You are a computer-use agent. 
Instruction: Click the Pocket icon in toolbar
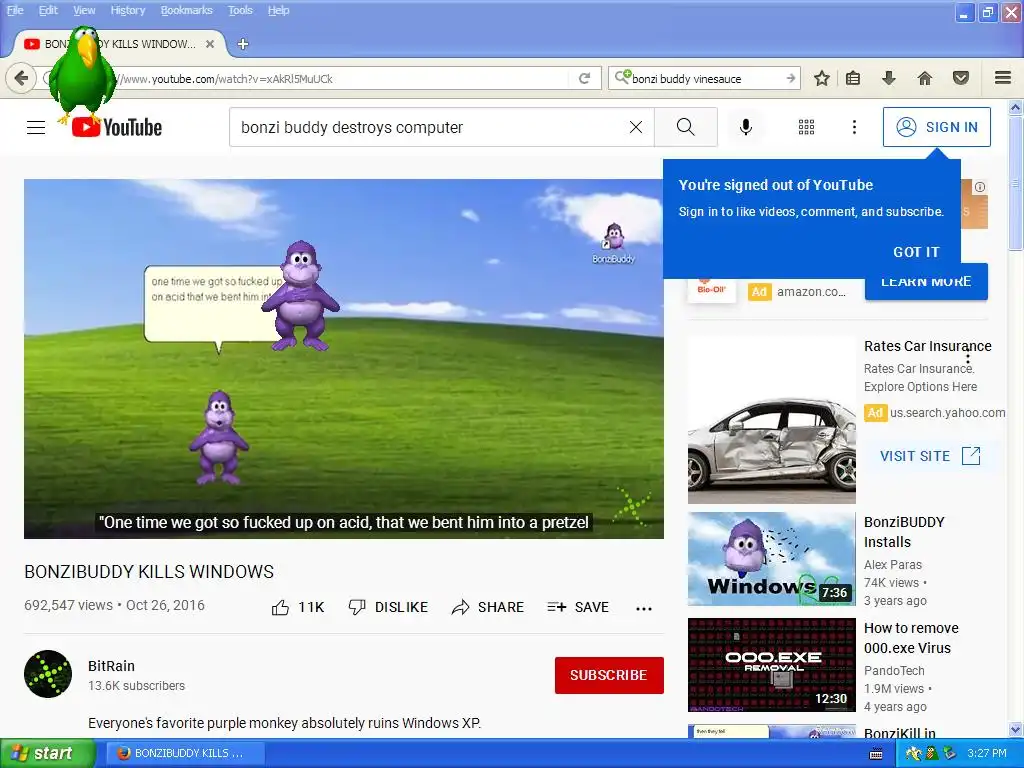(x=961, y=78)
